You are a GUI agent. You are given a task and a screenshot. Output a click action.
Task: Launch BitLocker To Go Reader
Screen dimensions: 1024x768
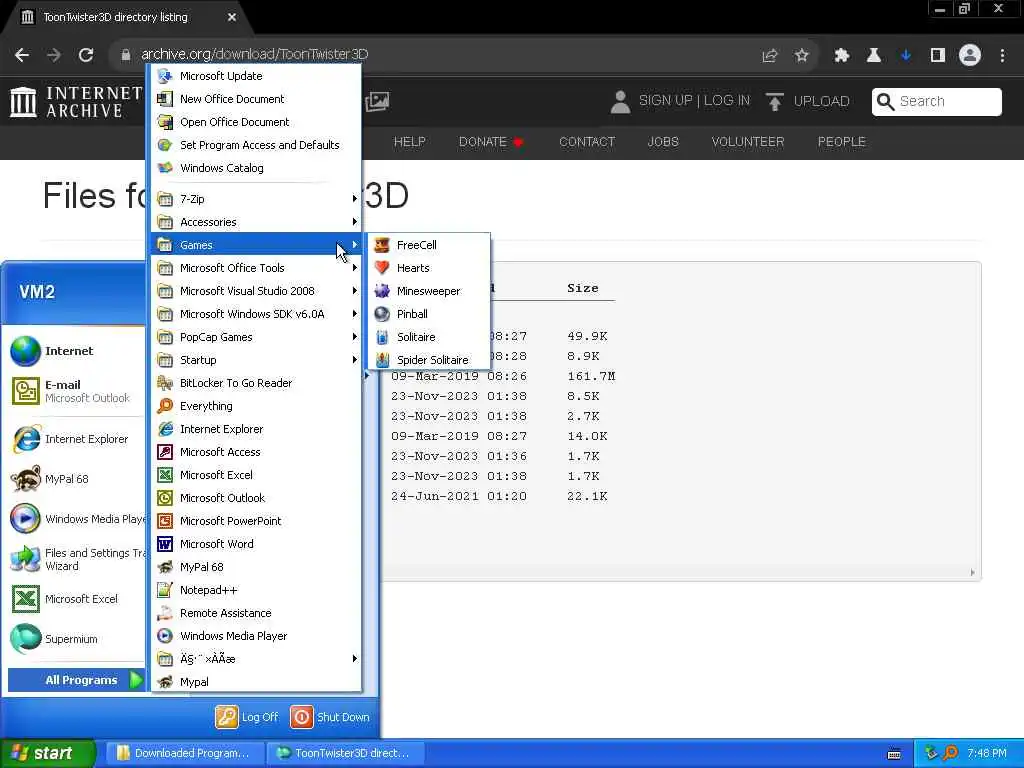pyautogui.click(x=256, y=383)
